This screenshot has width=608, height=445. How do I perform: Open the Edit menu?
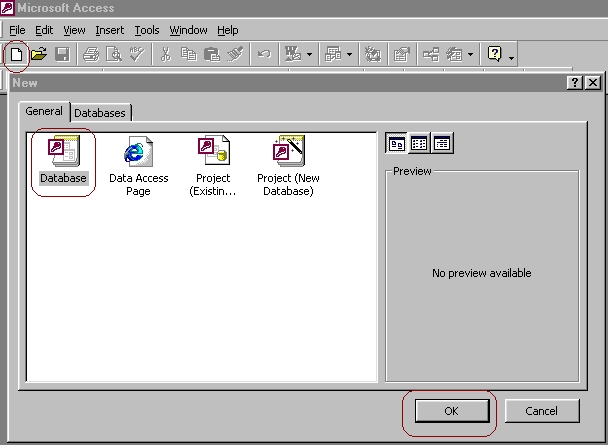coord(44,30)
